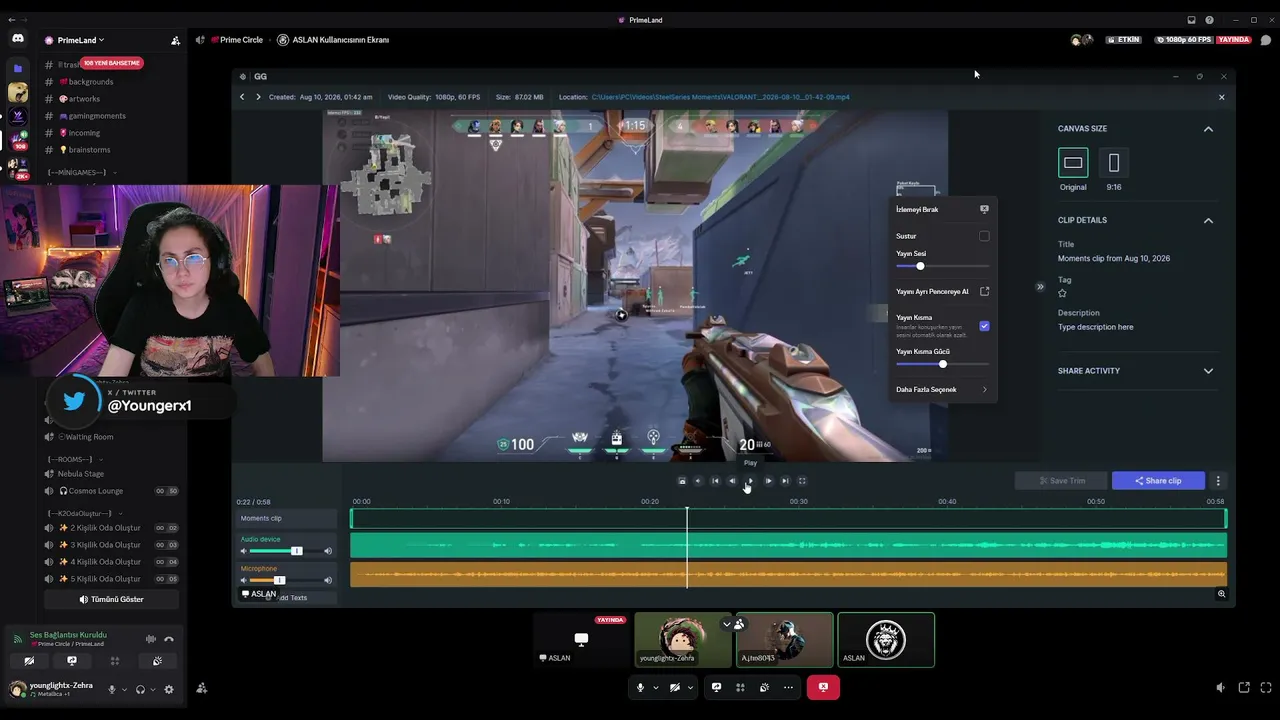Select 9:16 canvas size
The image size is (1280, 720).
click(x=1114, y=162)
